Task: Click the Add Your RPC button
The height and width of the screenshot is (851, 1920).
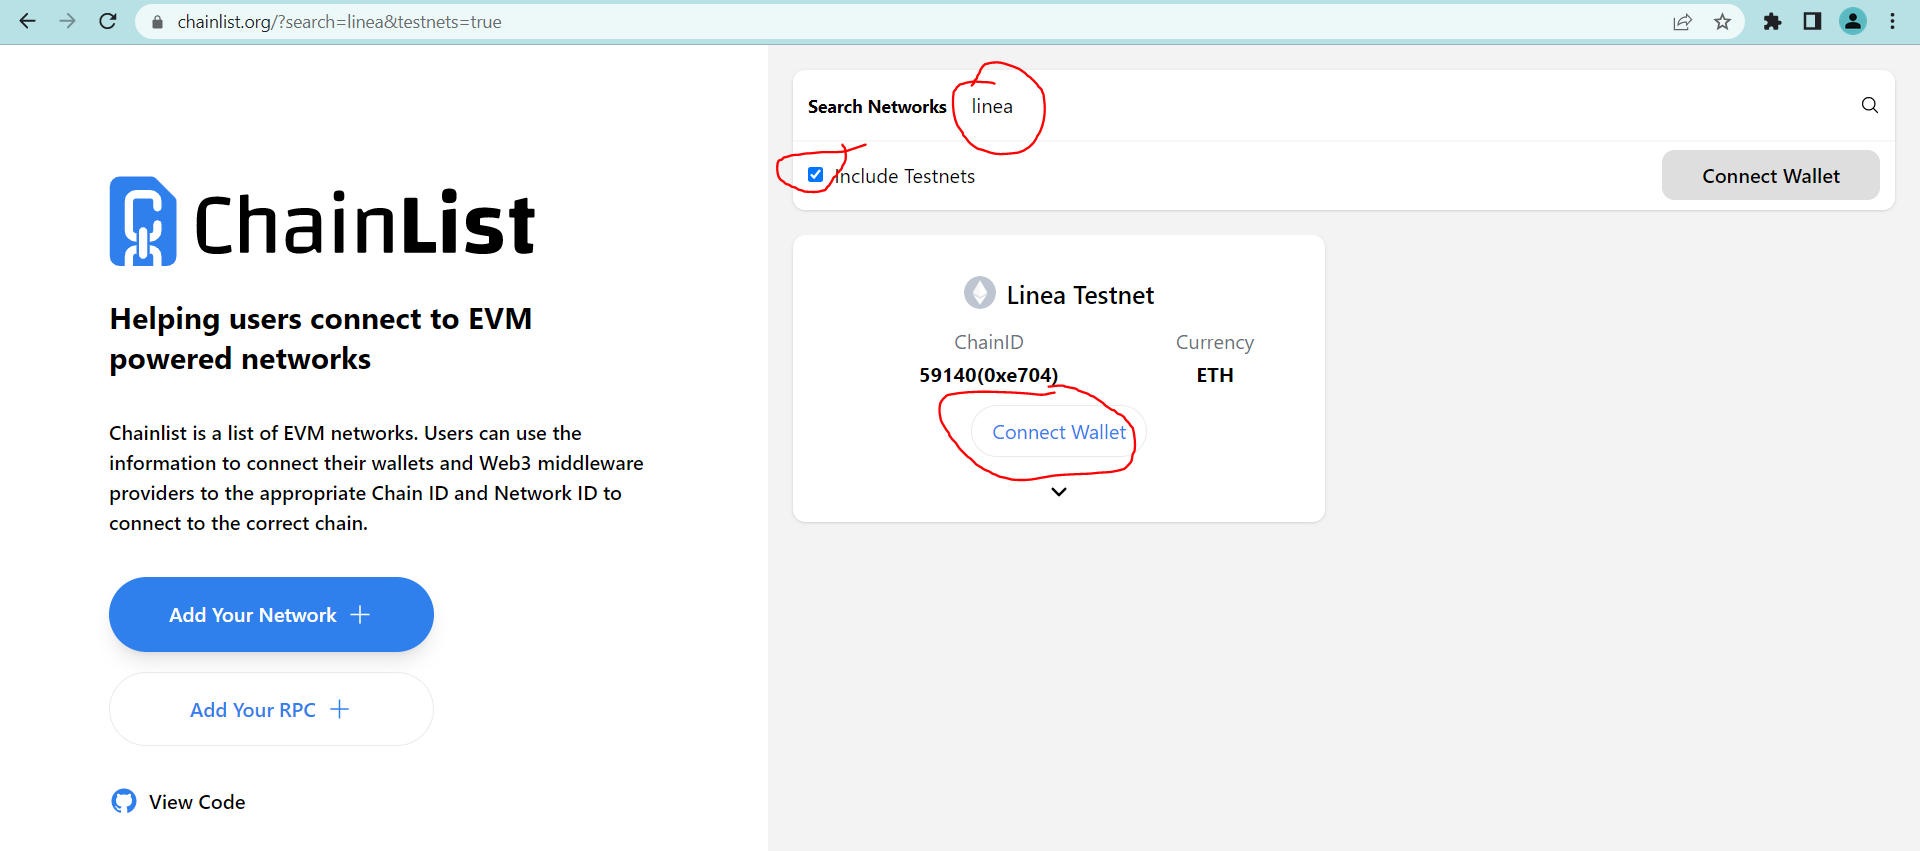Action: click(271, 709)
